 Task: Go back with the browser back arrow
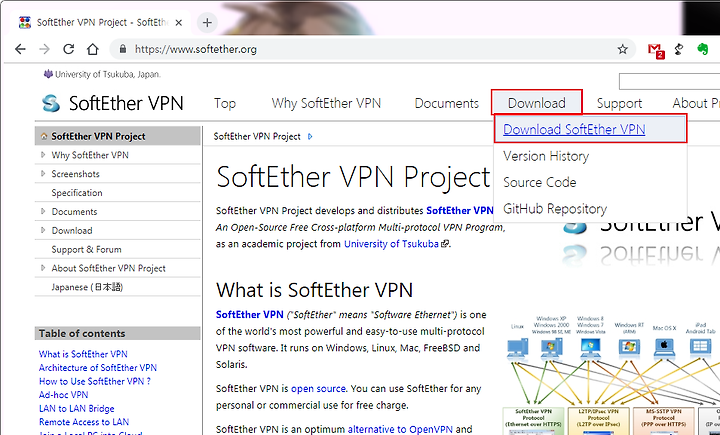[x=20, y=49]
